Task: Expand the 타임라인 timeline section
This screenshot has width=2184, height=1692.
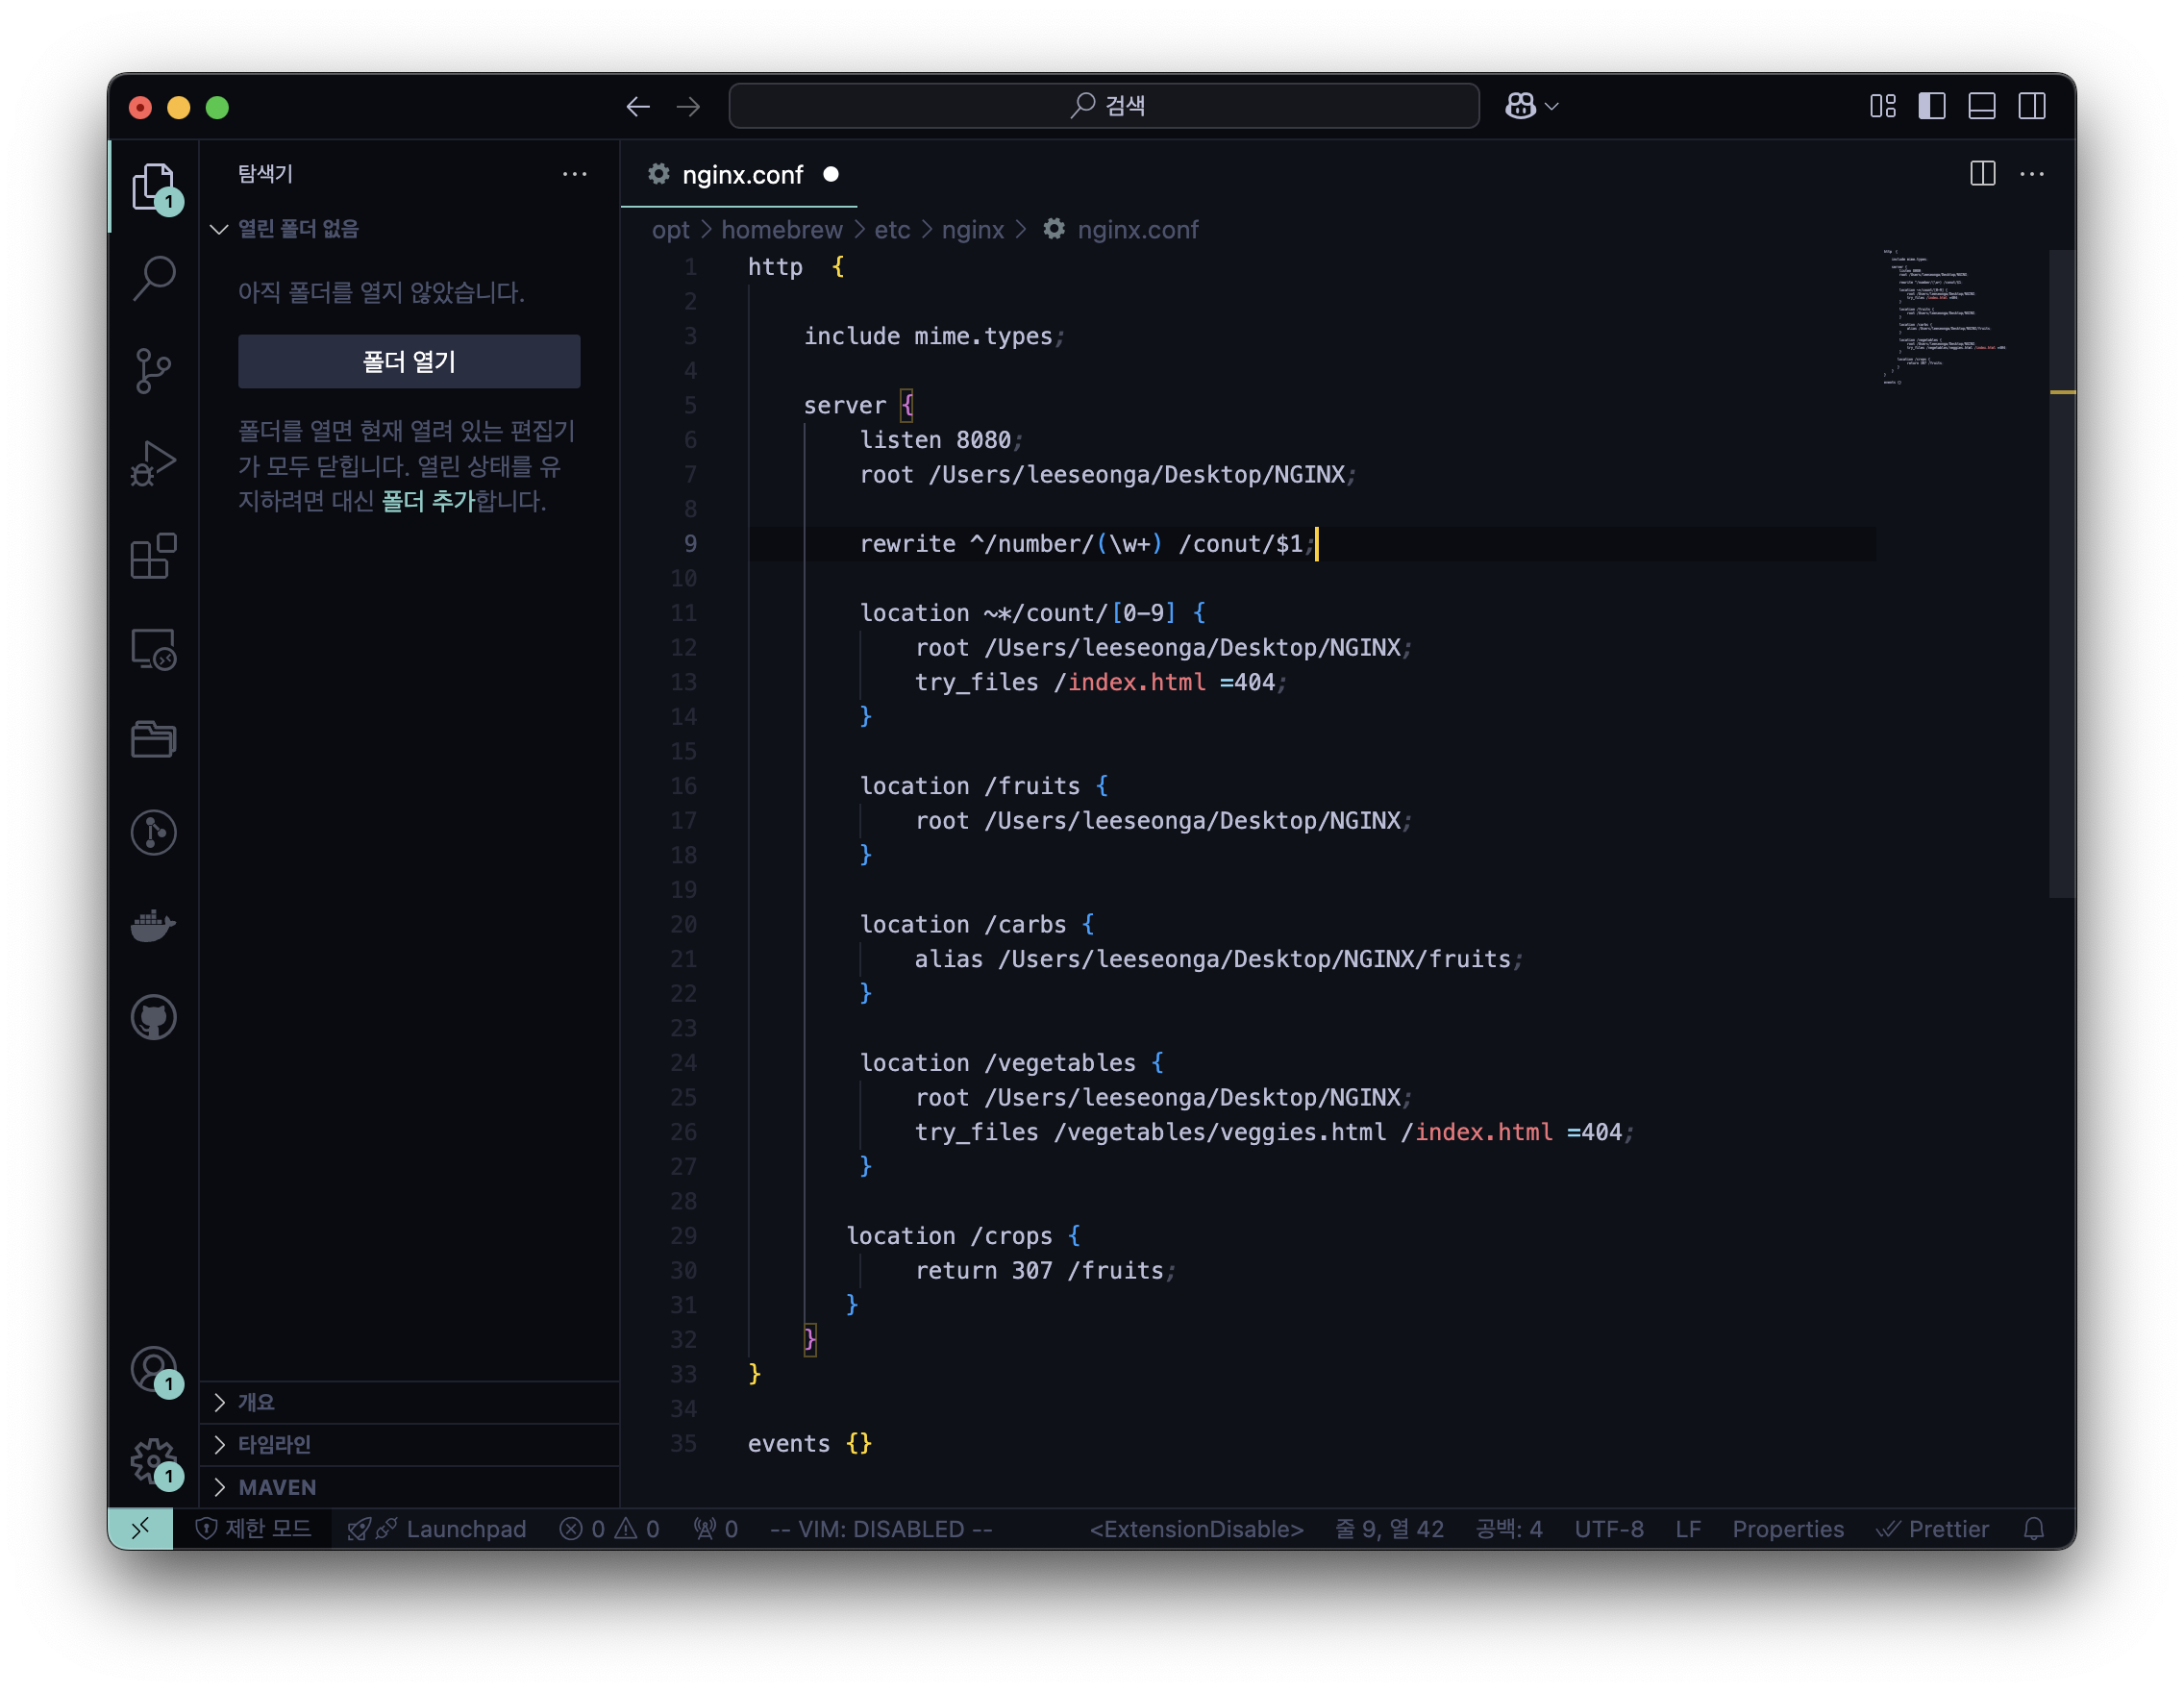Action: point(274,1444)
